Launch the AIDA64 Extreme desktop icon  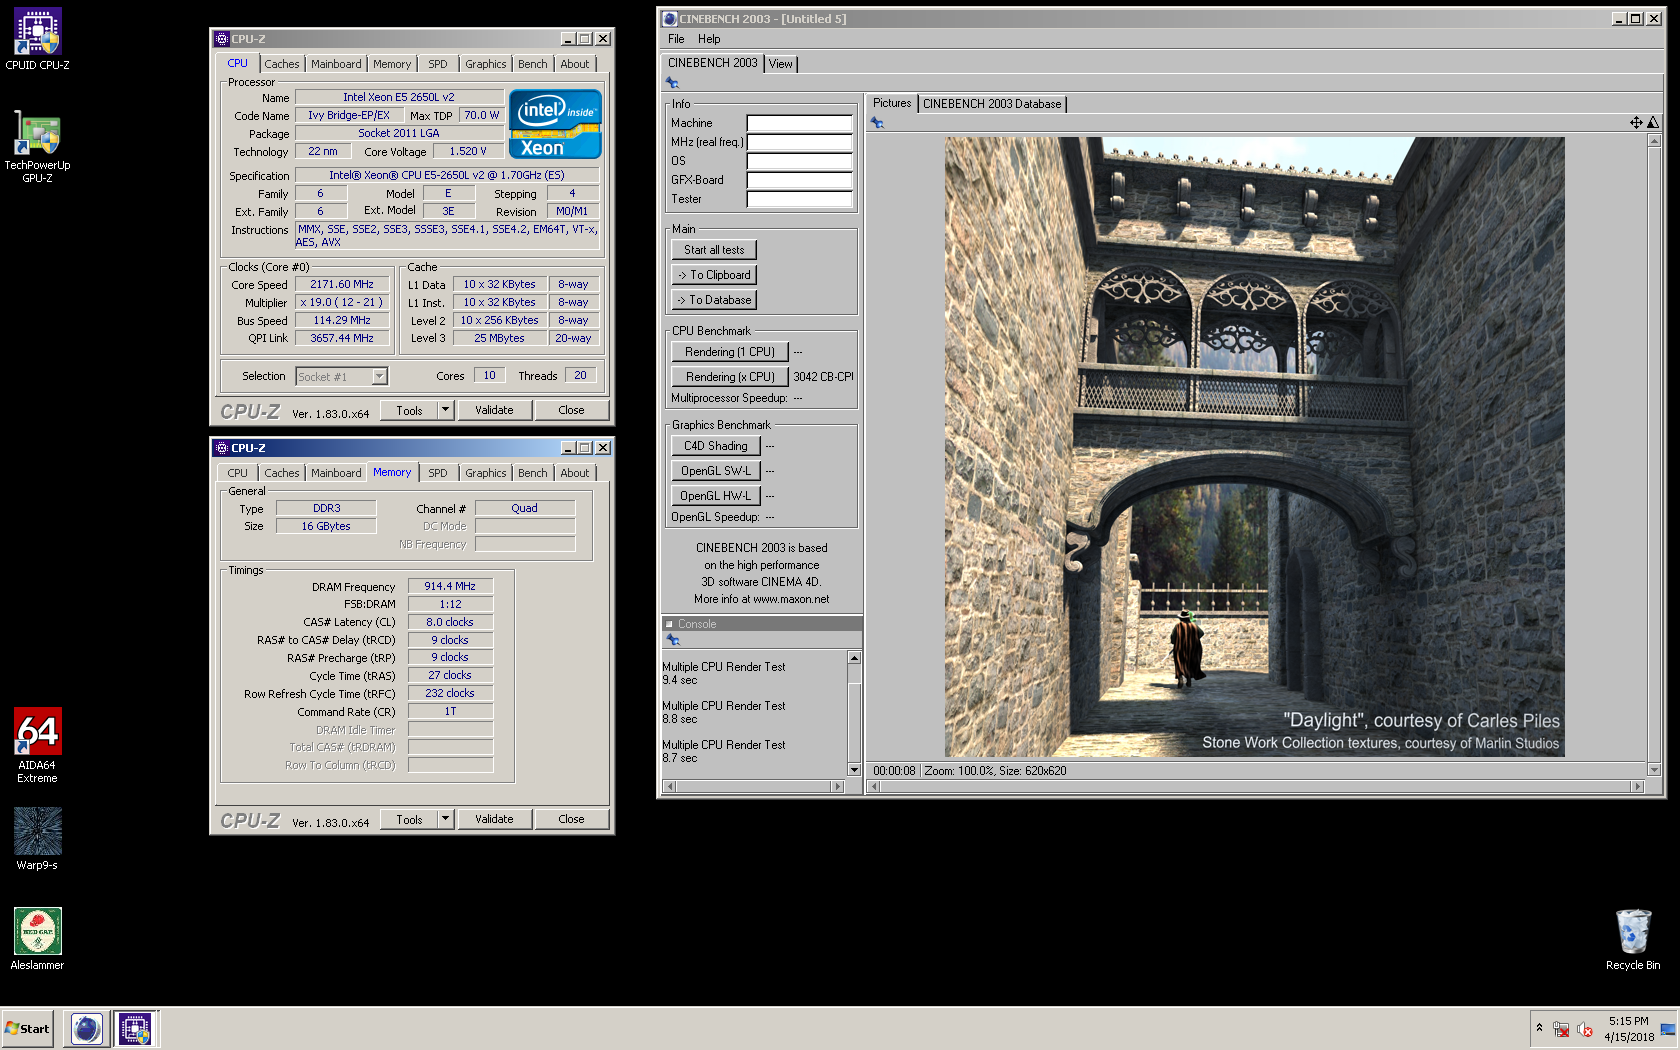coord(37,745)
